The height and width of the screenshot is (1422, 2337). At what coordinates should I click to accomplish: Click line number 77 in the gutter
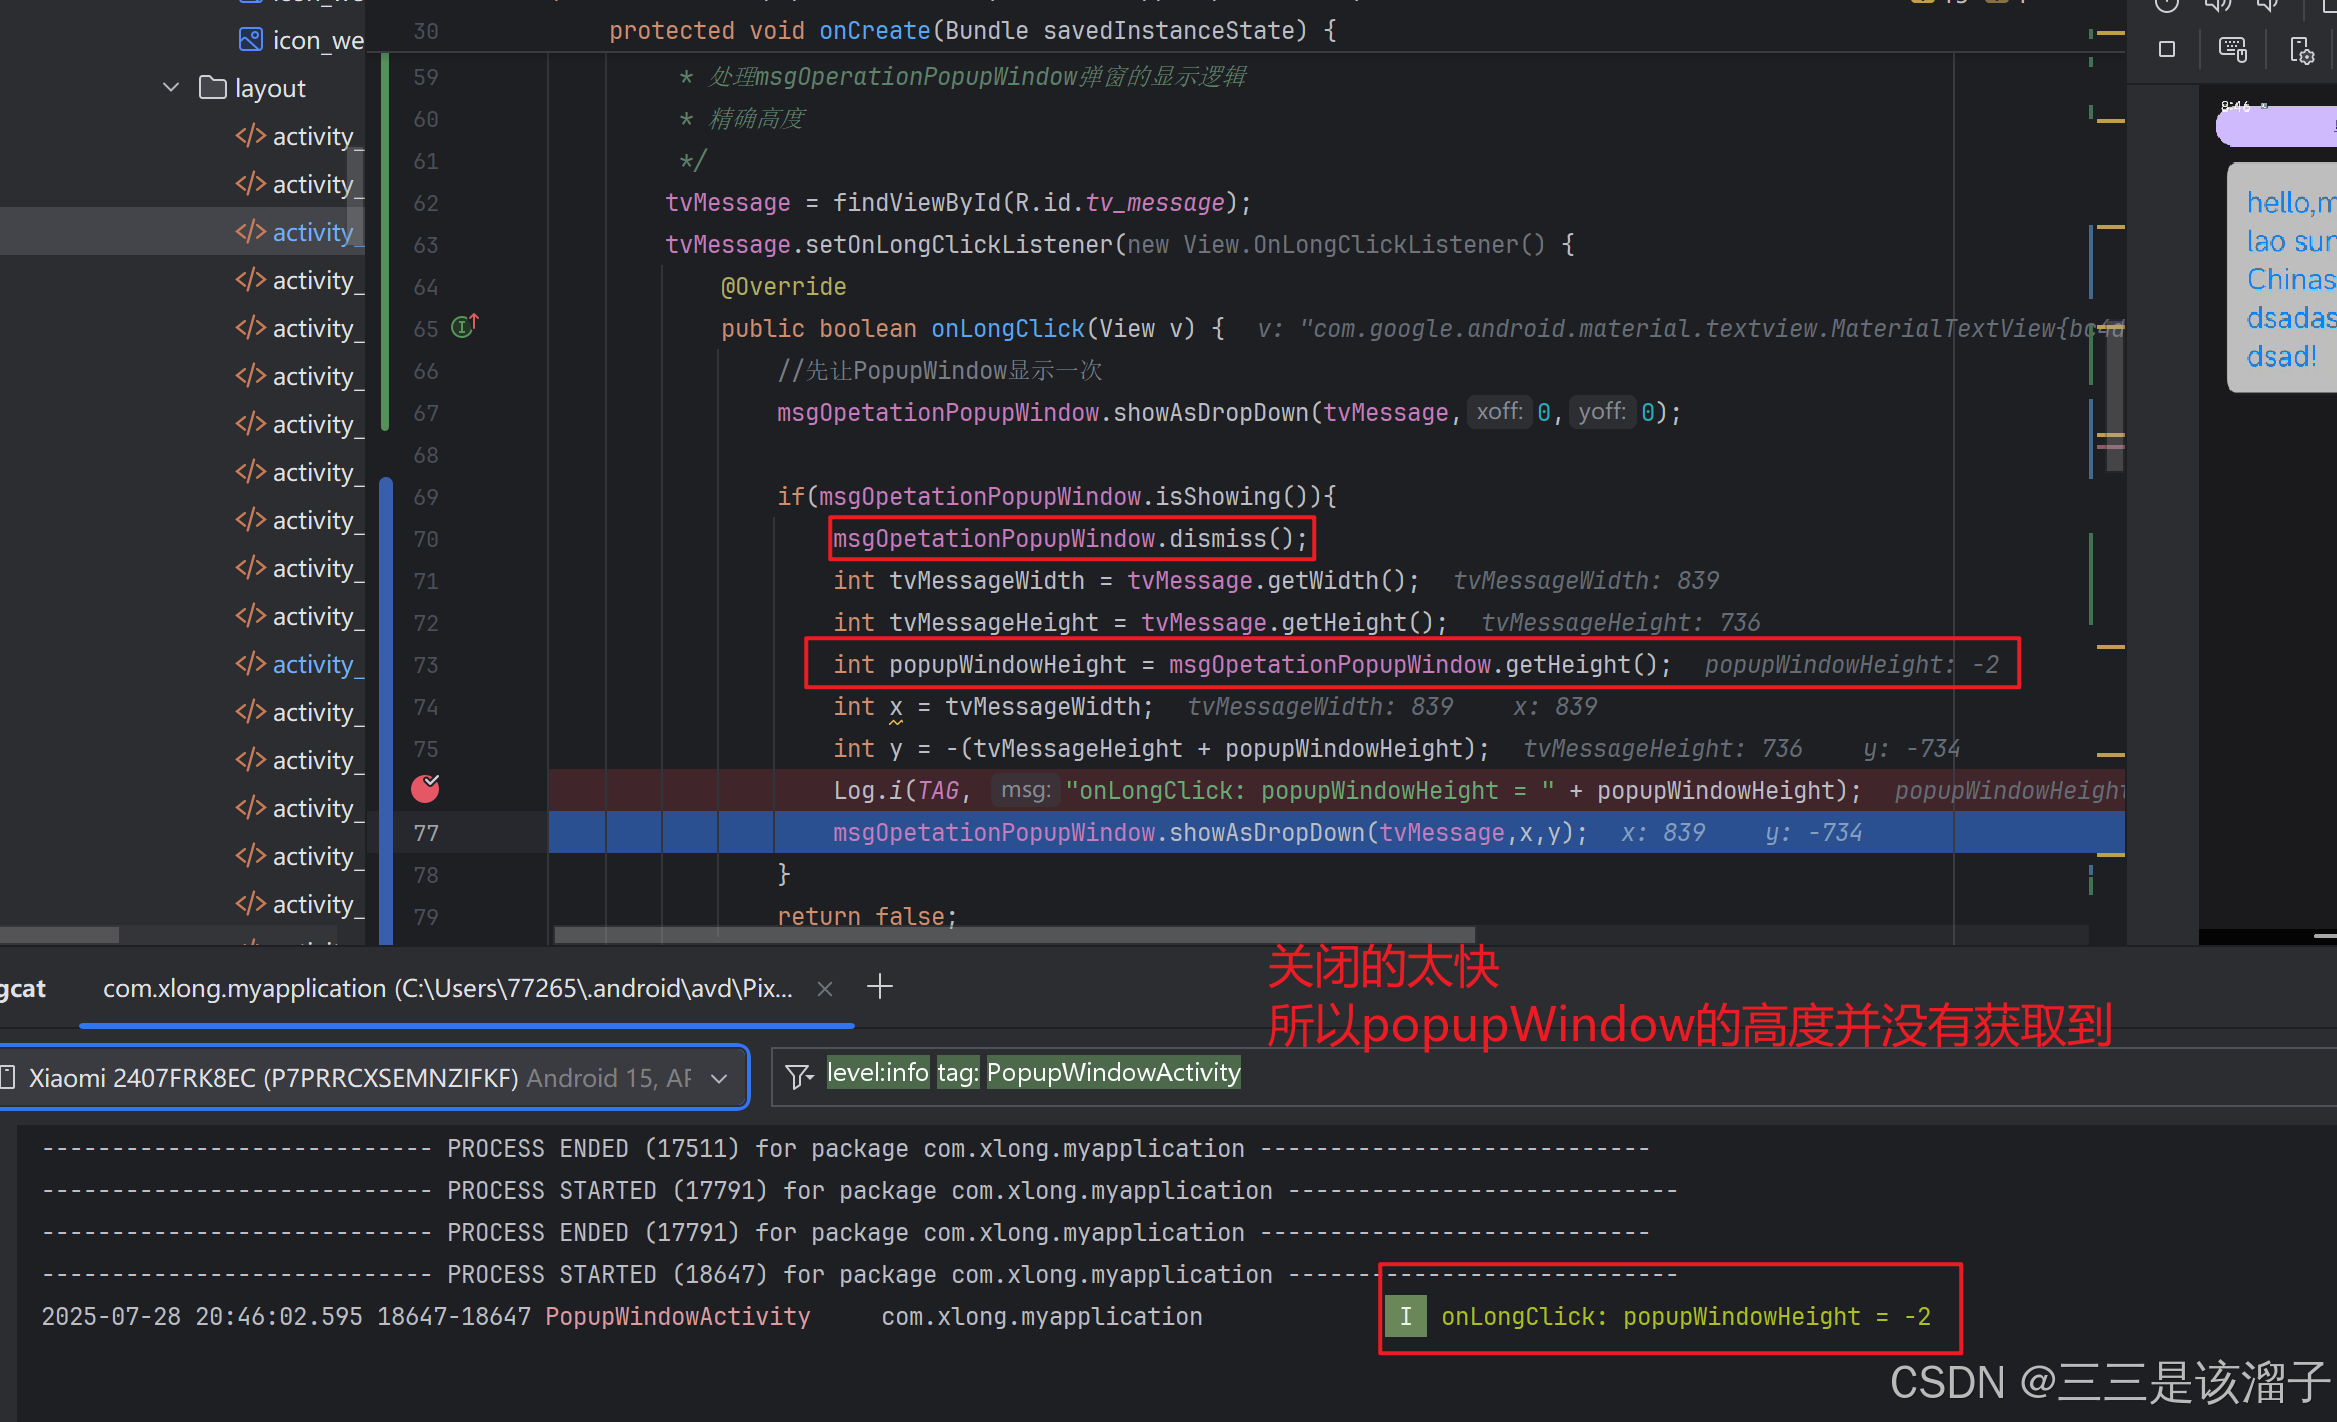tap(426, 833)
